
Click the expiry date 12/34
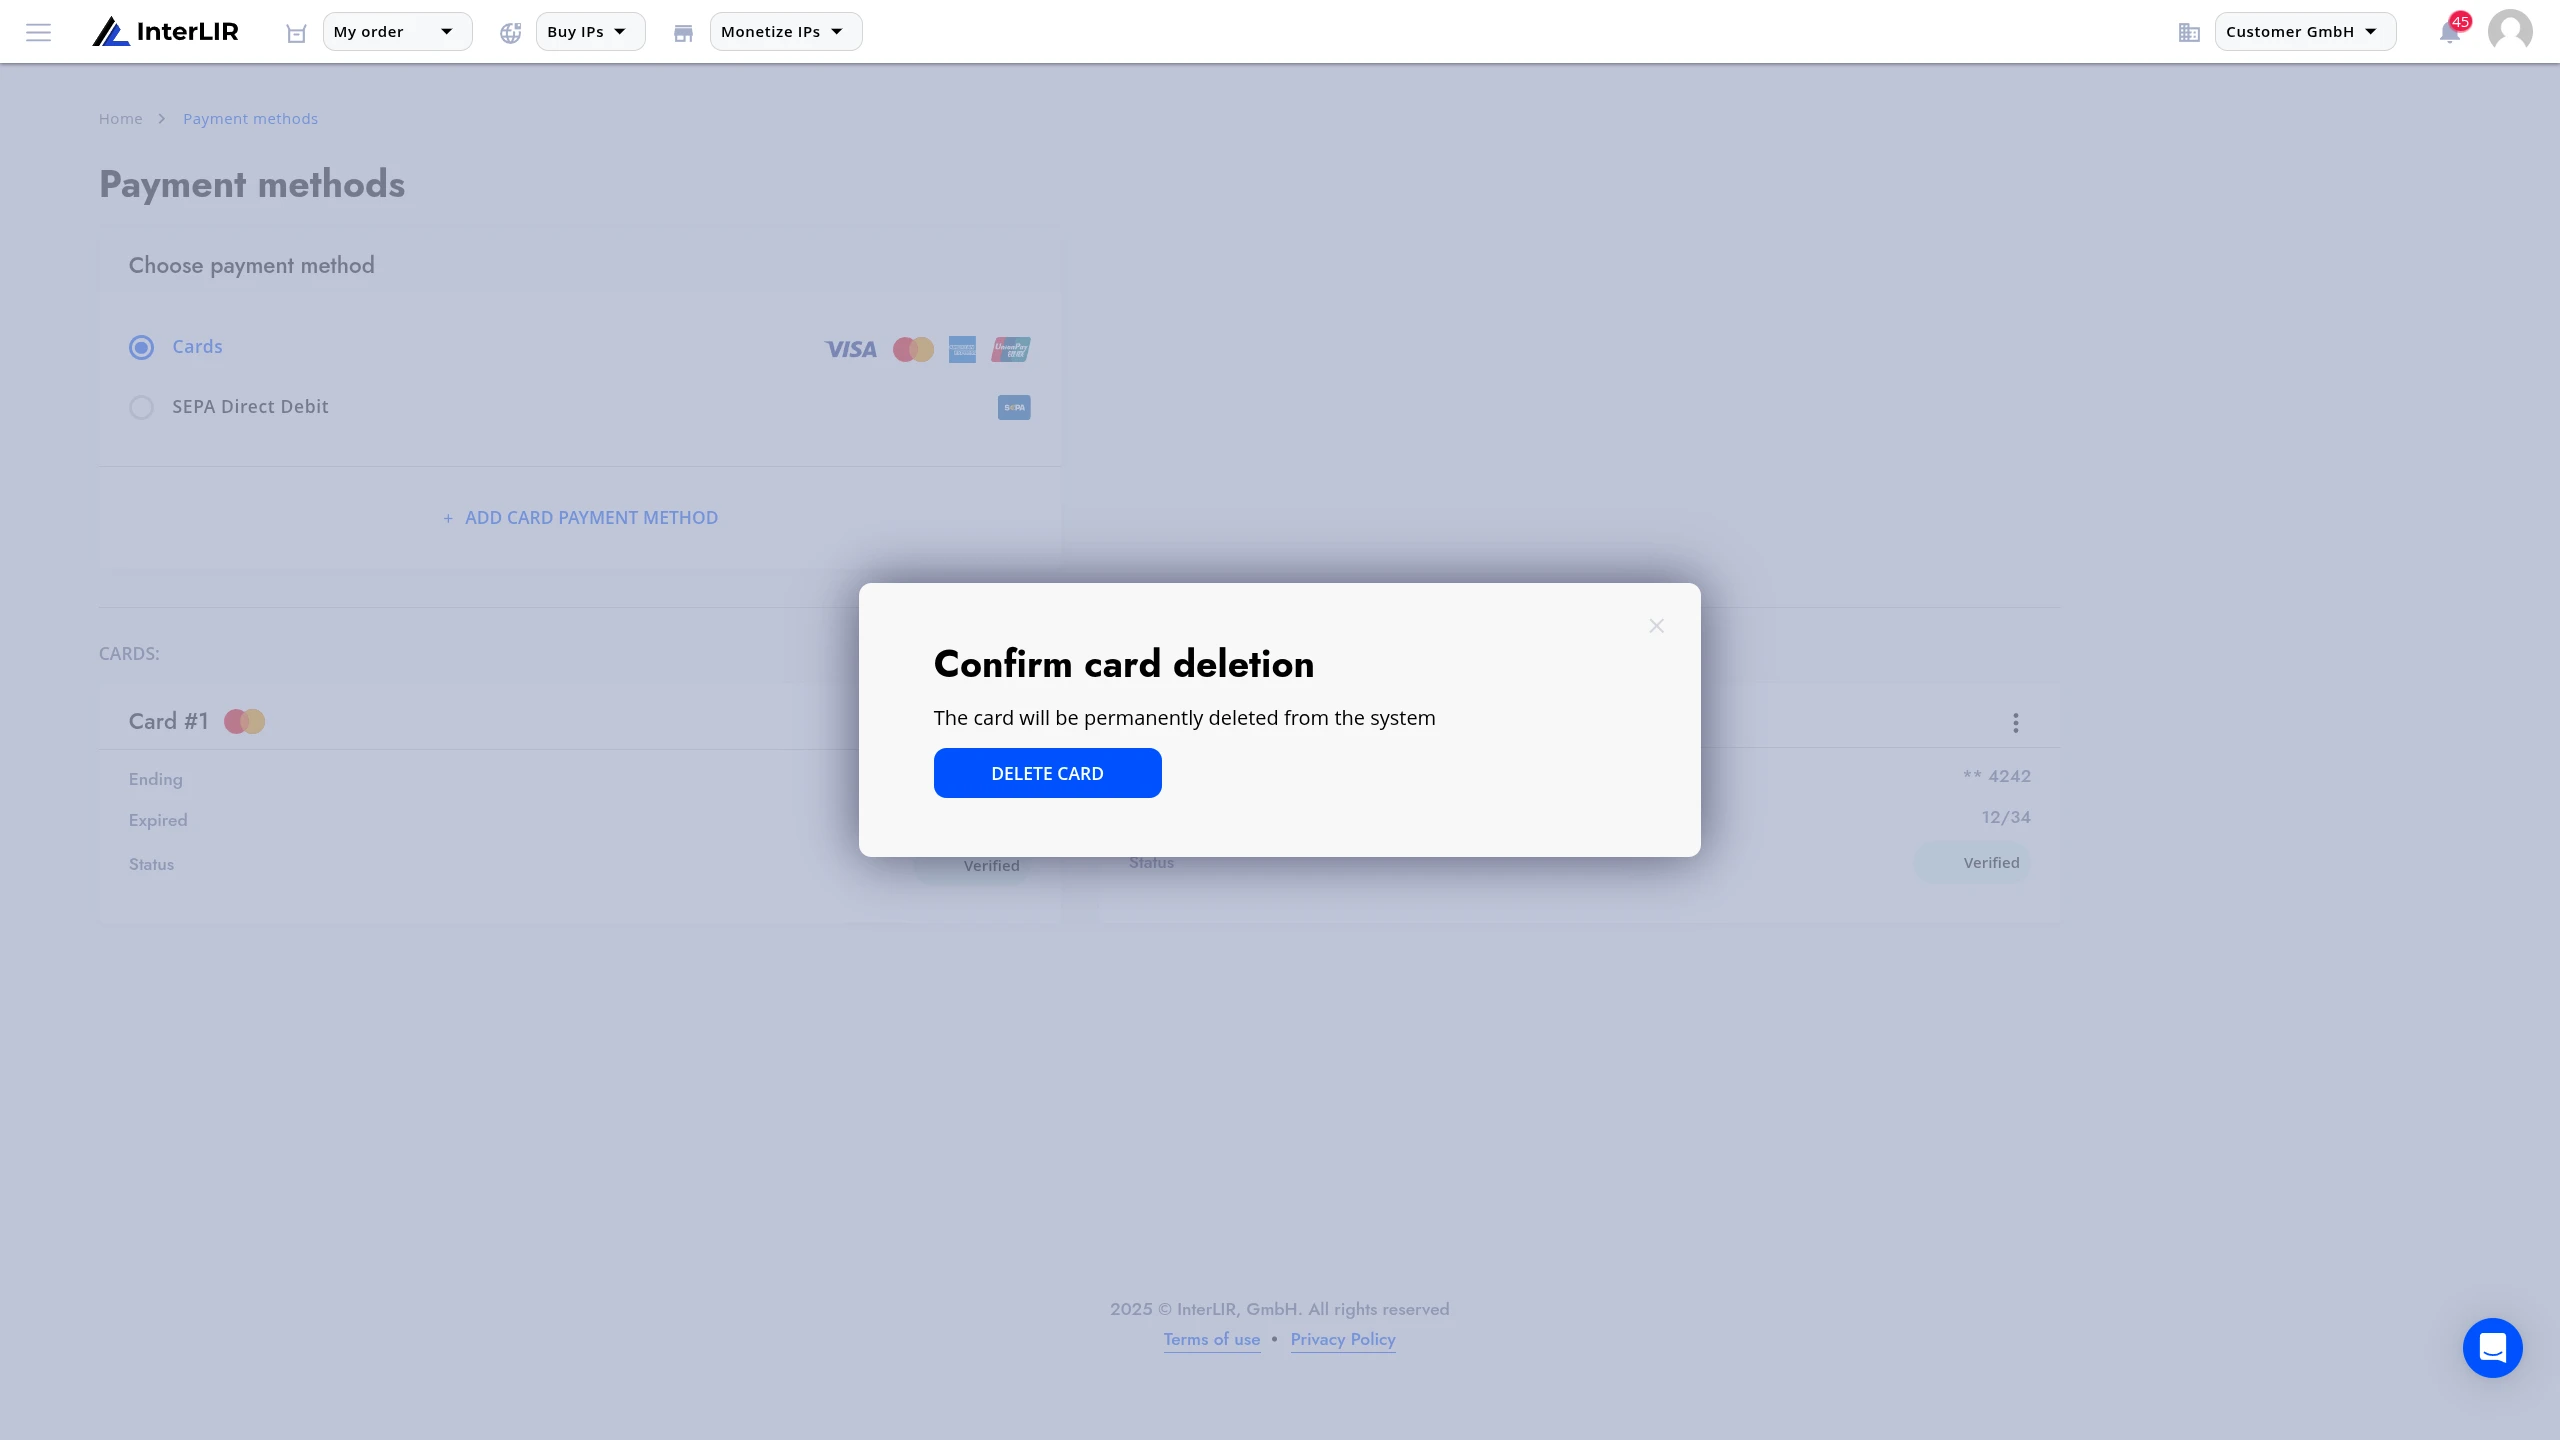coord(2006,817)
